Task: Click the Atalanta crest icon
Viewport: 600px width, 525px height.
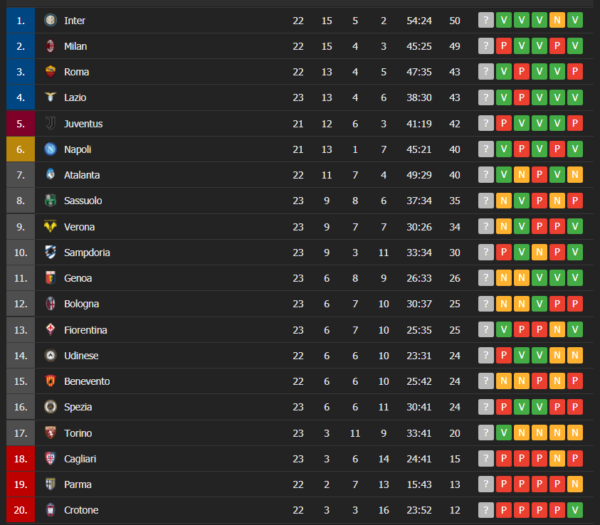Action: (50, 175)
